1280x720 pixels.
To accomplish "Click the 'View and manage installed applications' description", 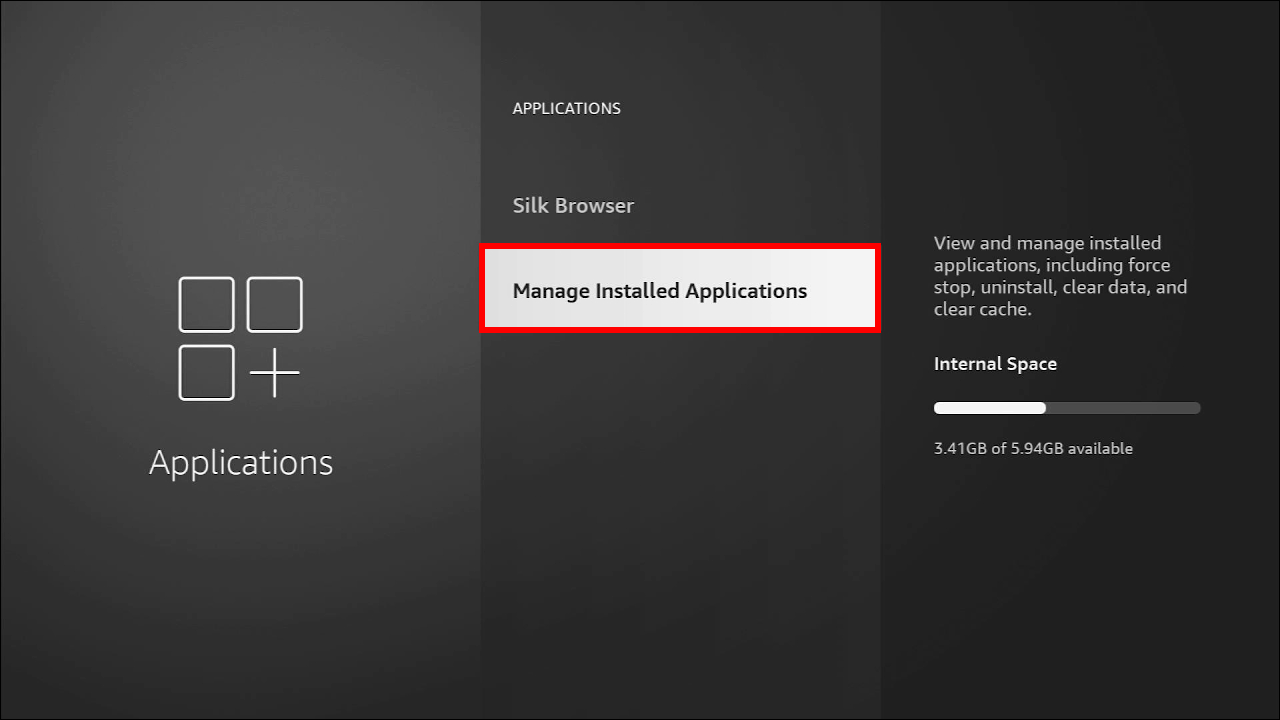I will coord(1061,276).
